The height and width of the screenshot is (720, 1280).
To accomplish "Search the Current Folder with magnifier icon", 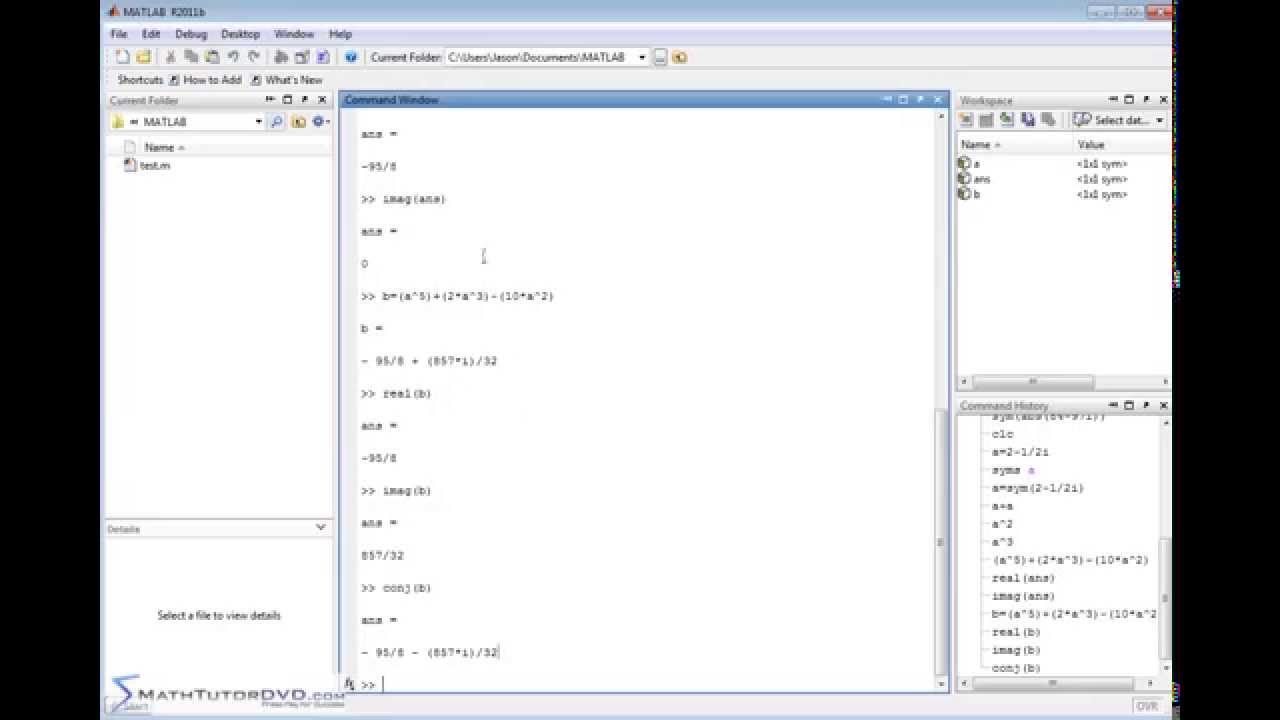I will [277, 122].
